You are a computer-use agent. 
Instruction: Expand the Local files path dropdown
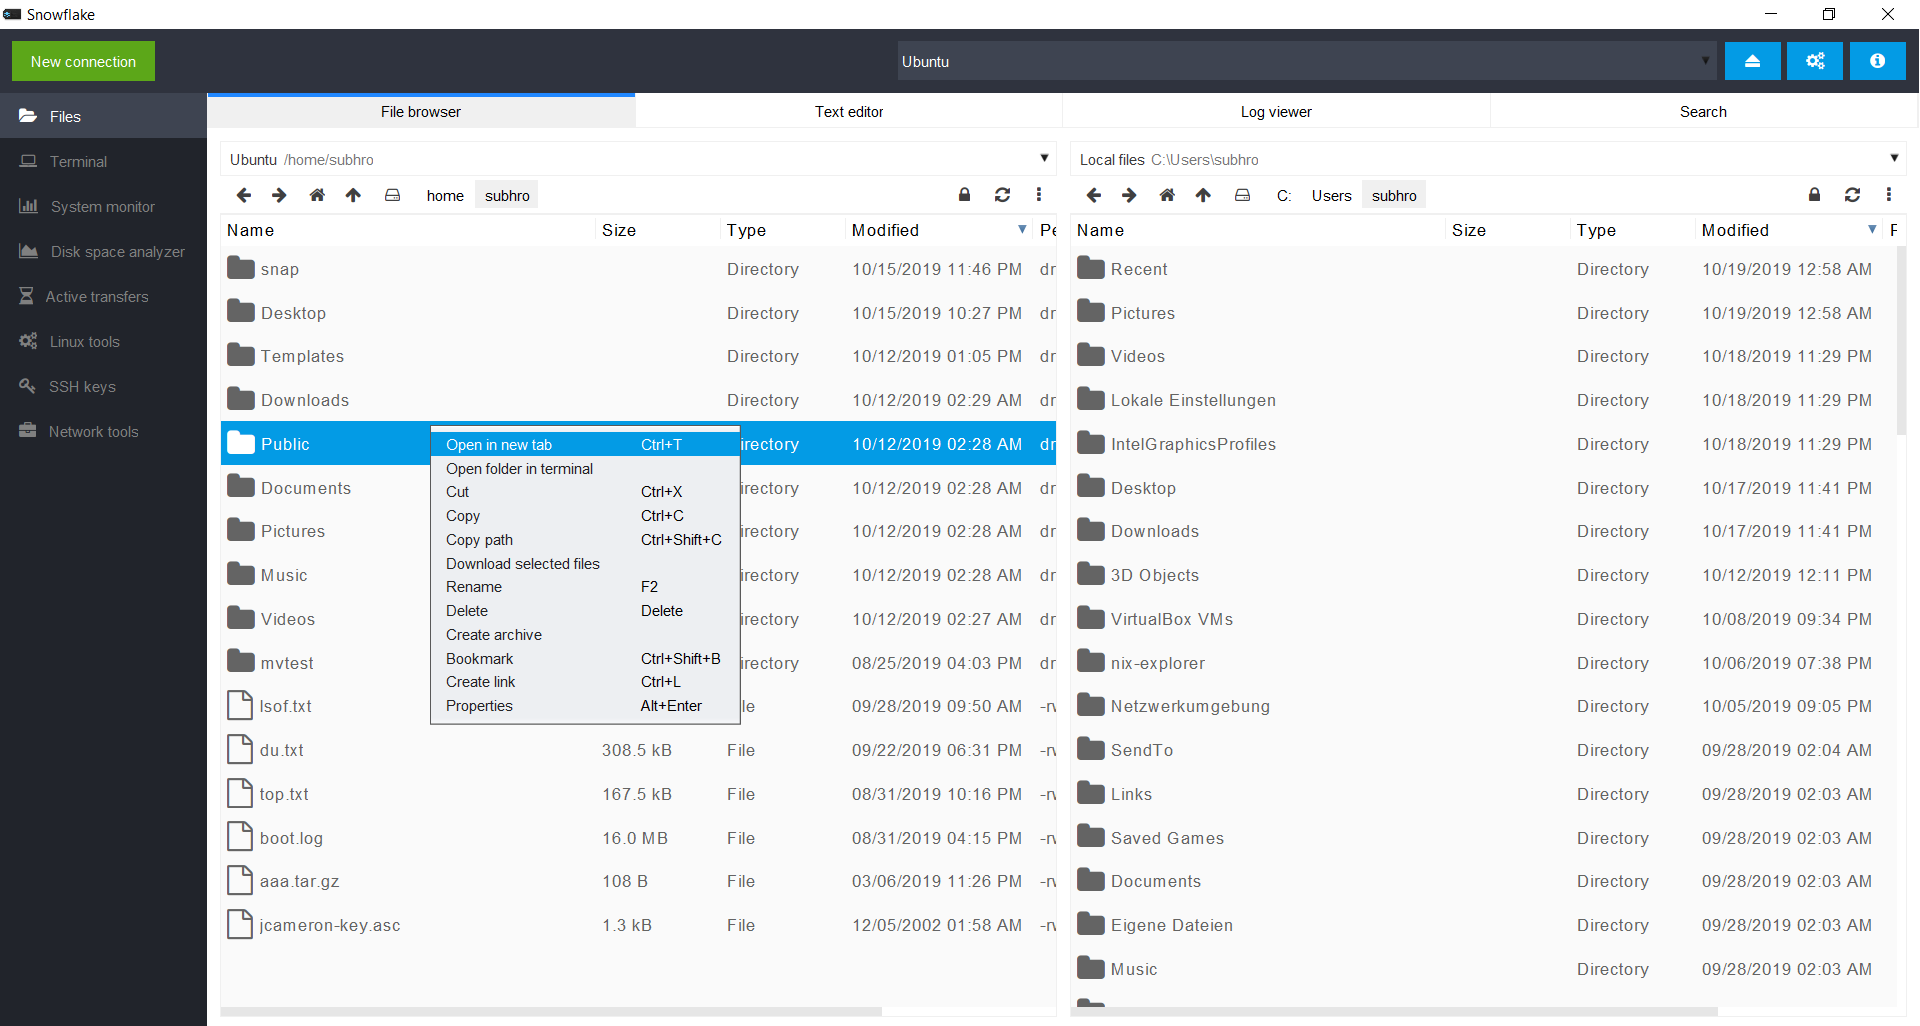(1894, 159)
